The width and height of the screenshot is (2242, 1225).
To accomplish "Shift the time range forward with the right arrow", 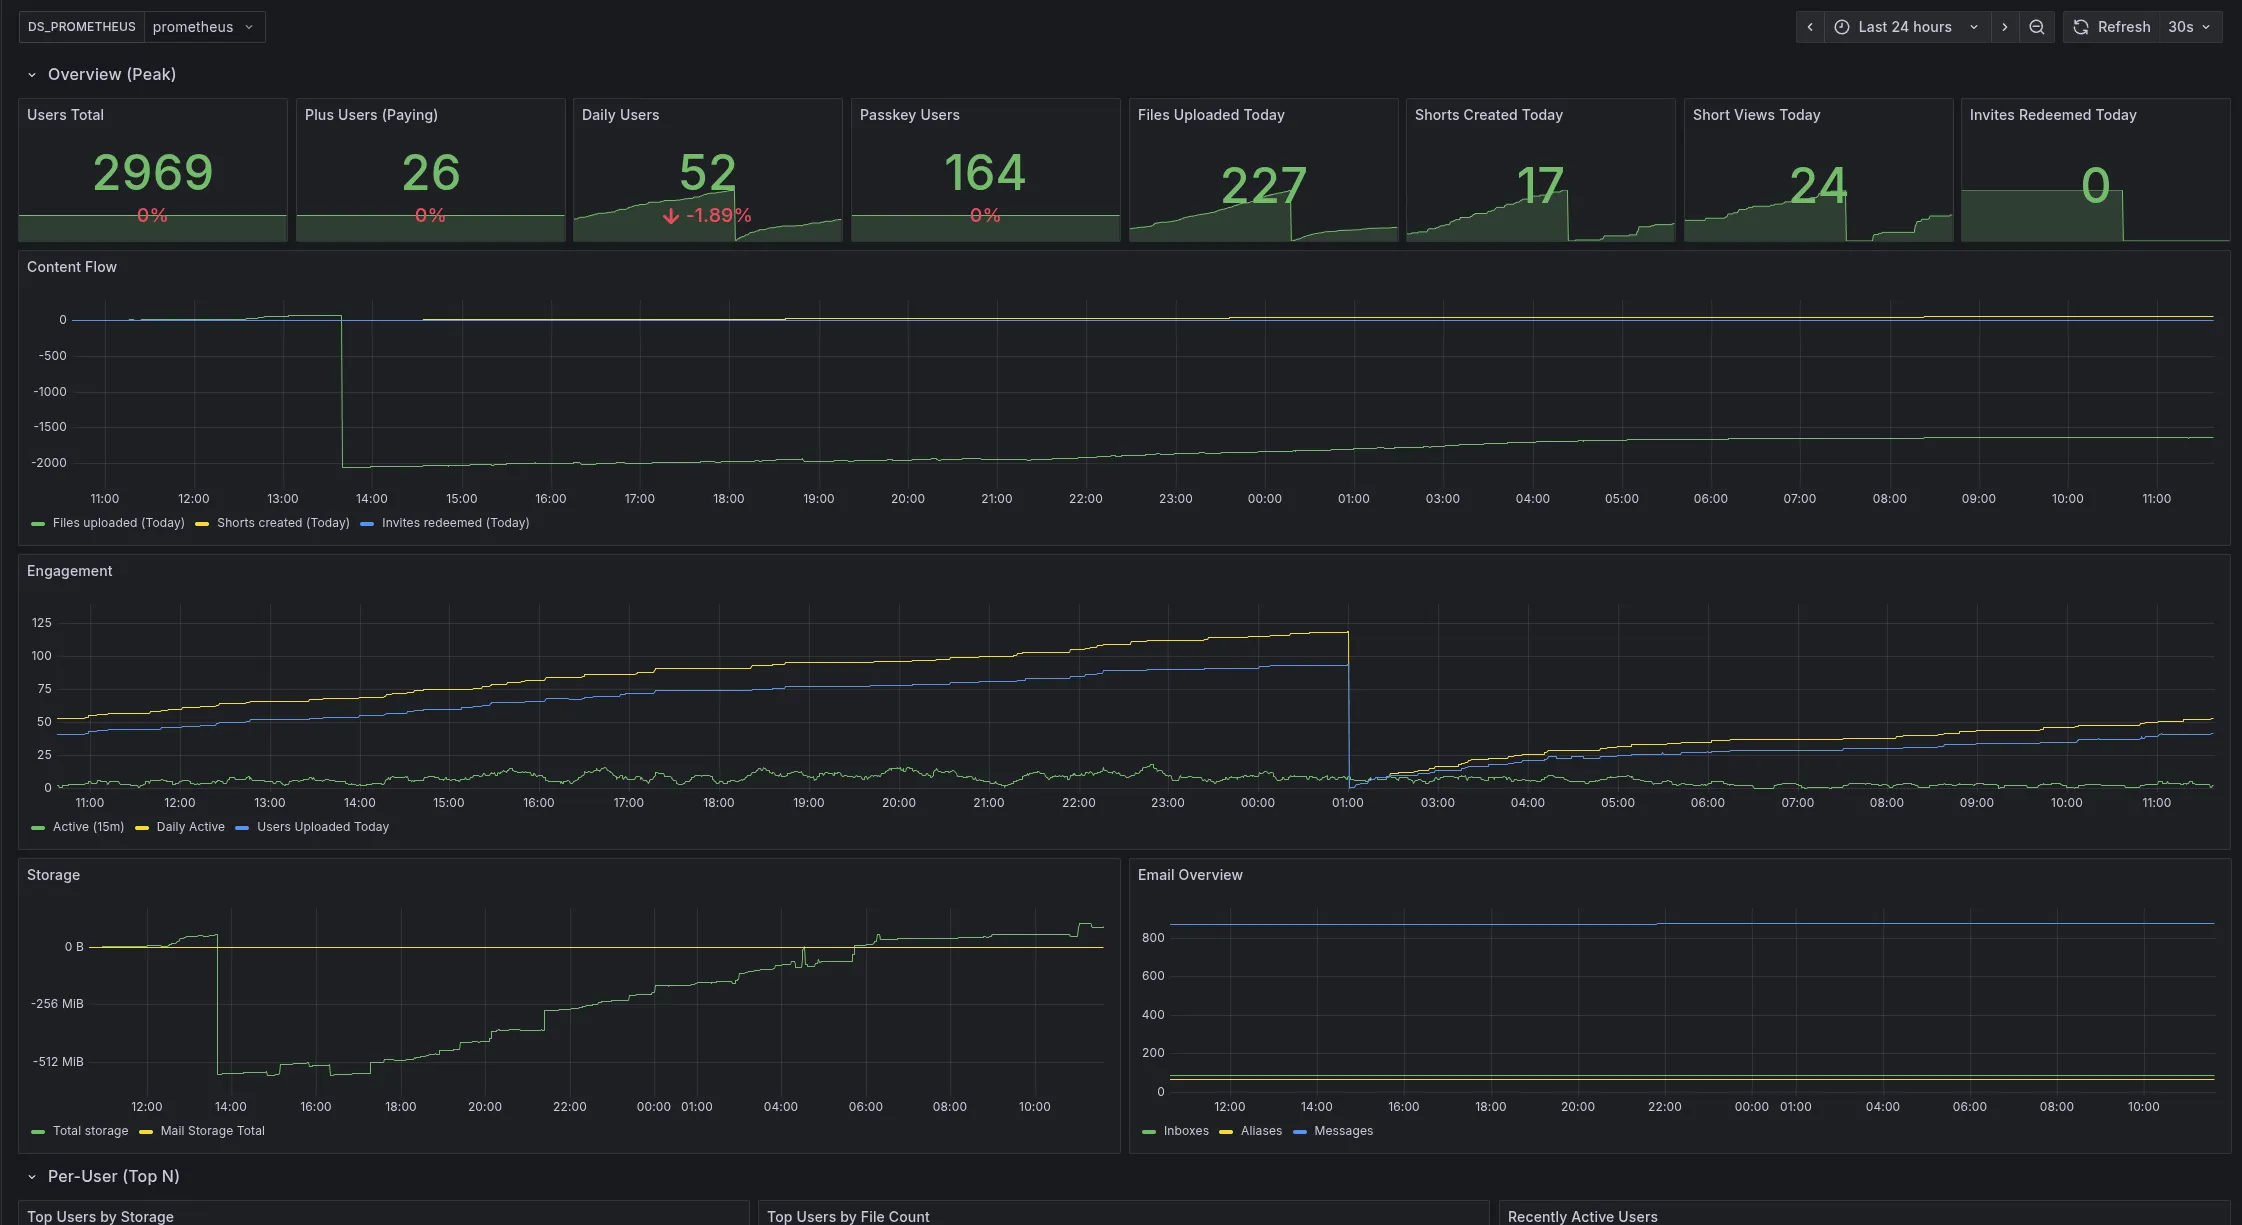I will coord(2005,27).
